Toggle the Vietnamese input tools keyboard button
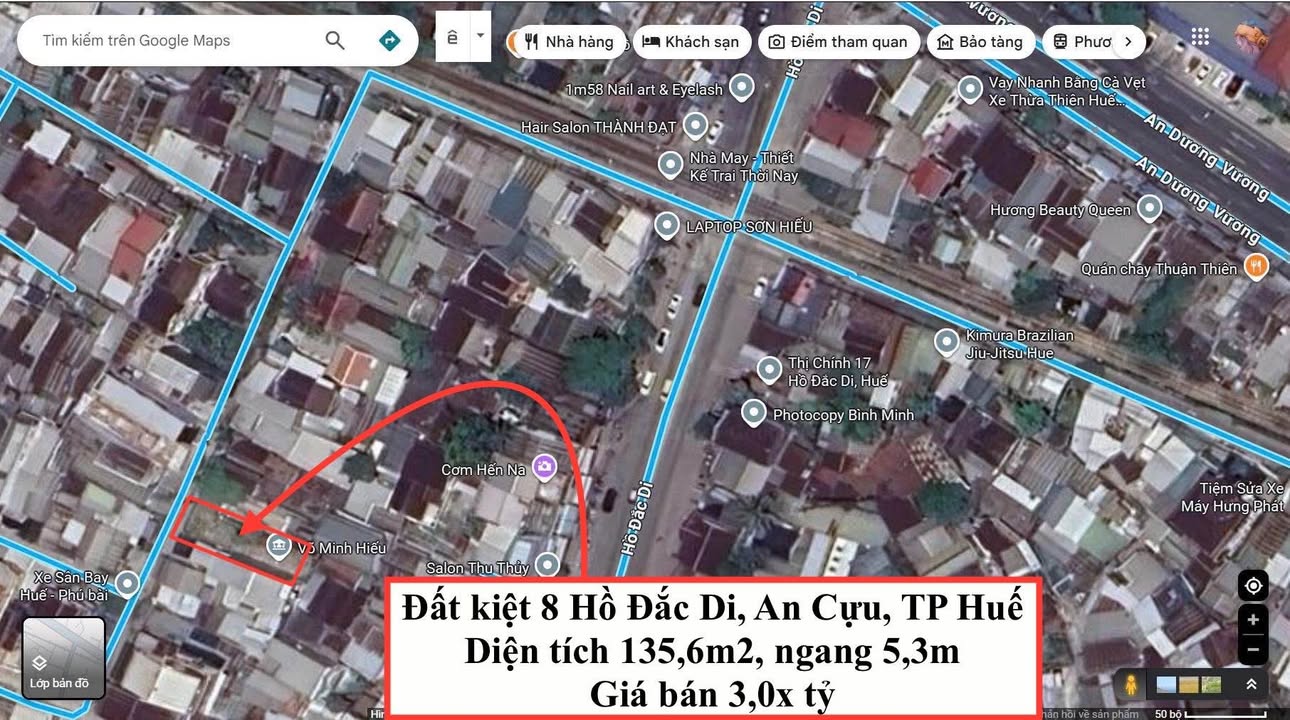The width and height of the screenshot is (1290, 720). [x=451, y=35]
